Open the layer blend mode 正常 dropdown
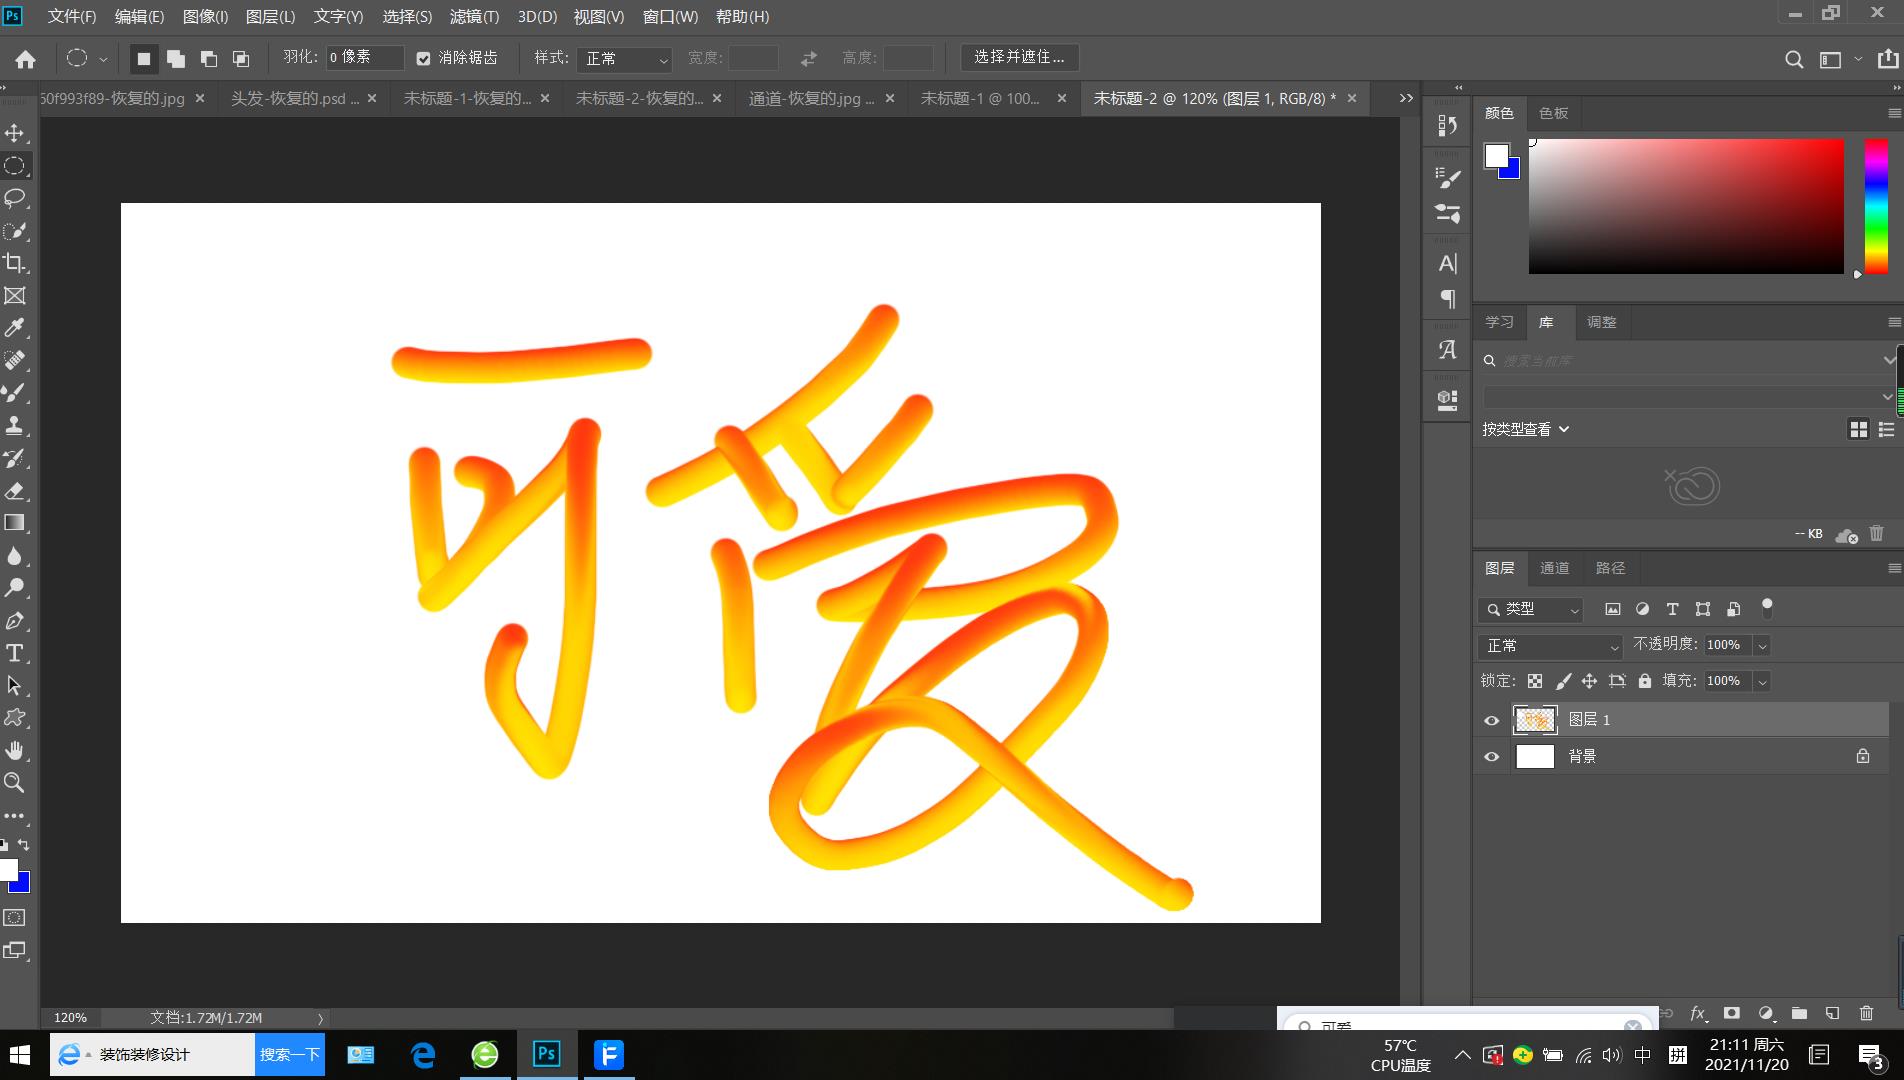This screenshot has height=1080, width=1904. pyautogui.click(x=1550, y=646)
